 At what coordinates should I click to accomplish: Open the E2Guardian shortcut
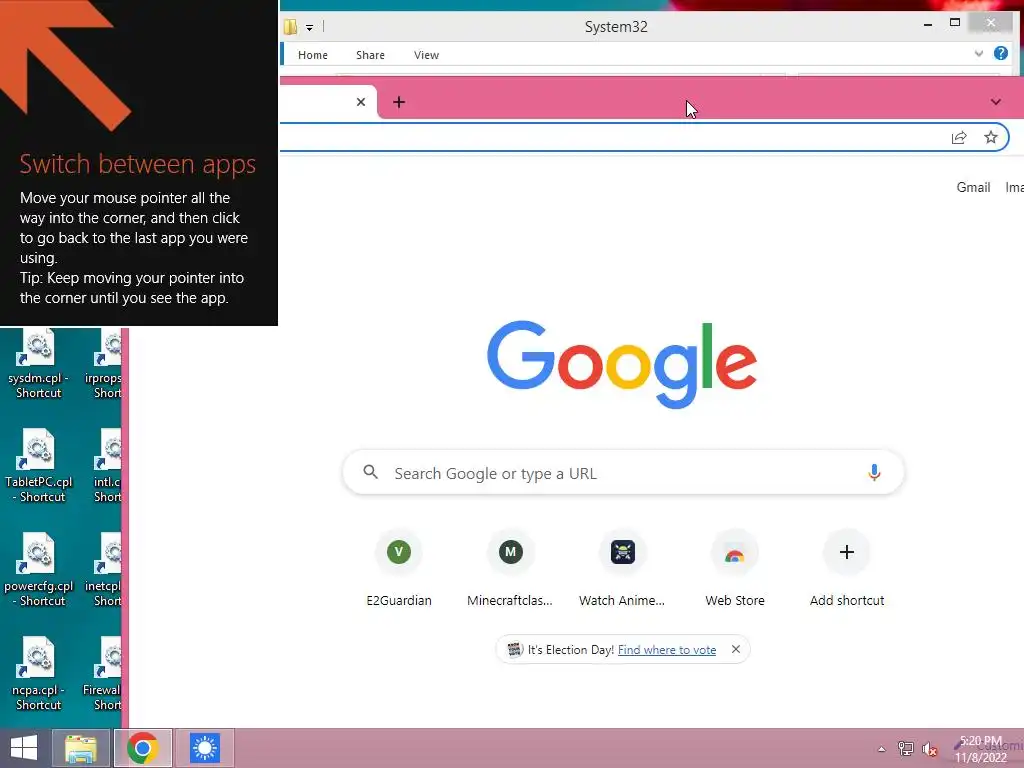[x=399, y=568]
